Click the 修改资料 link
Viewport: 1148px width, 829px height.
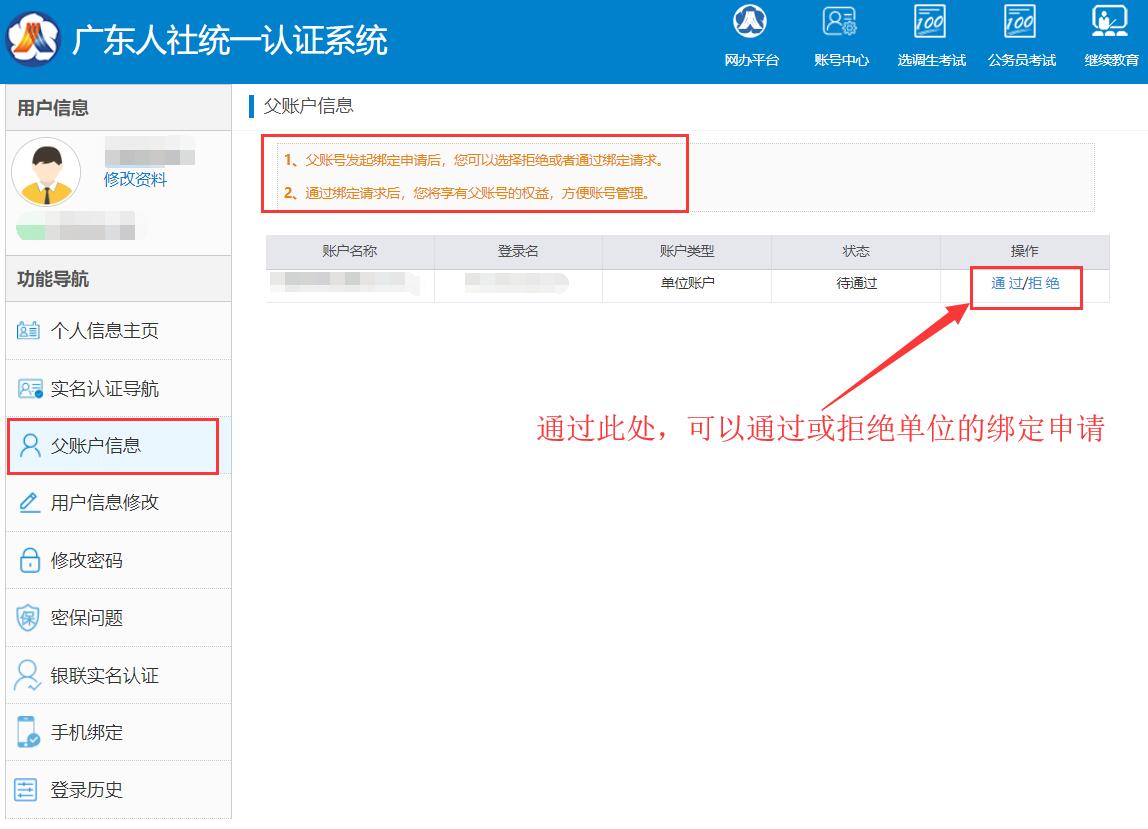135,180
